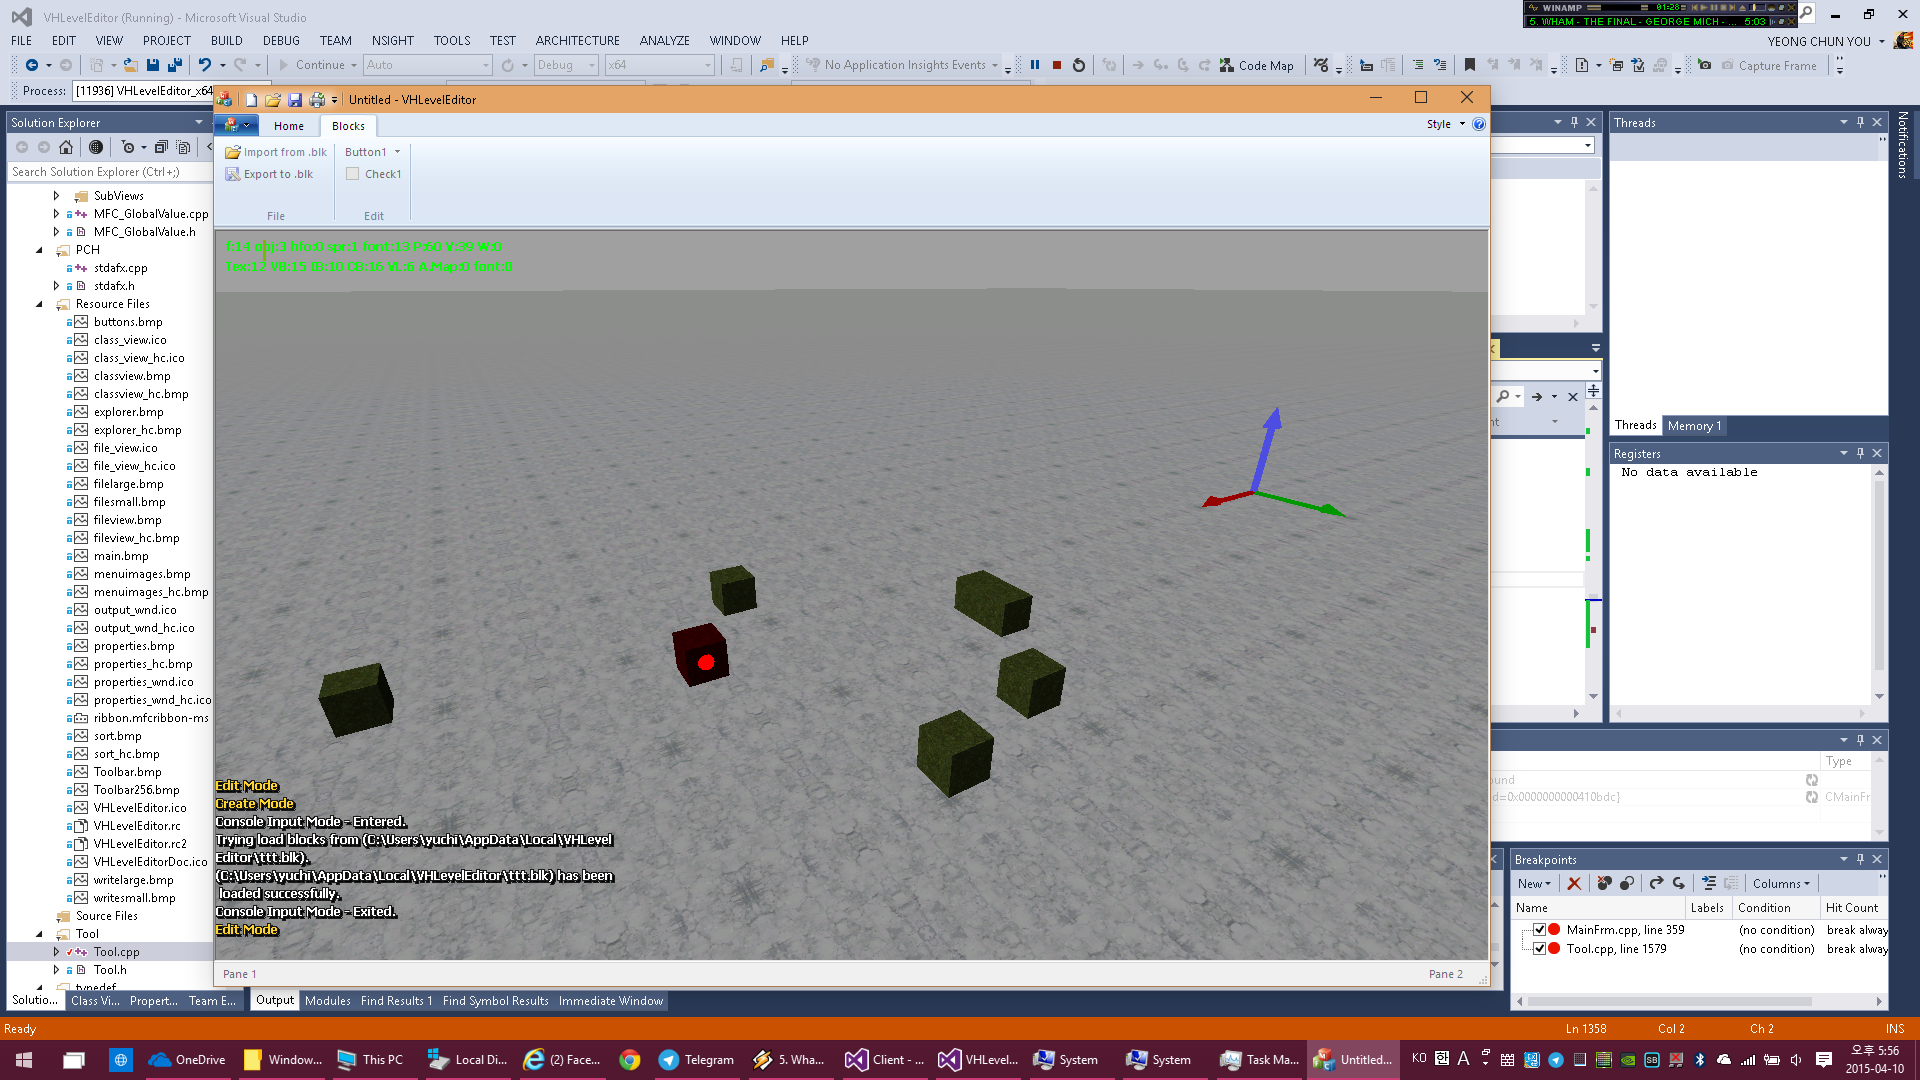This screenshot has height=1080, width=1920.
Task: Pause debugging with Break All icon
Action: (1035, 65)
